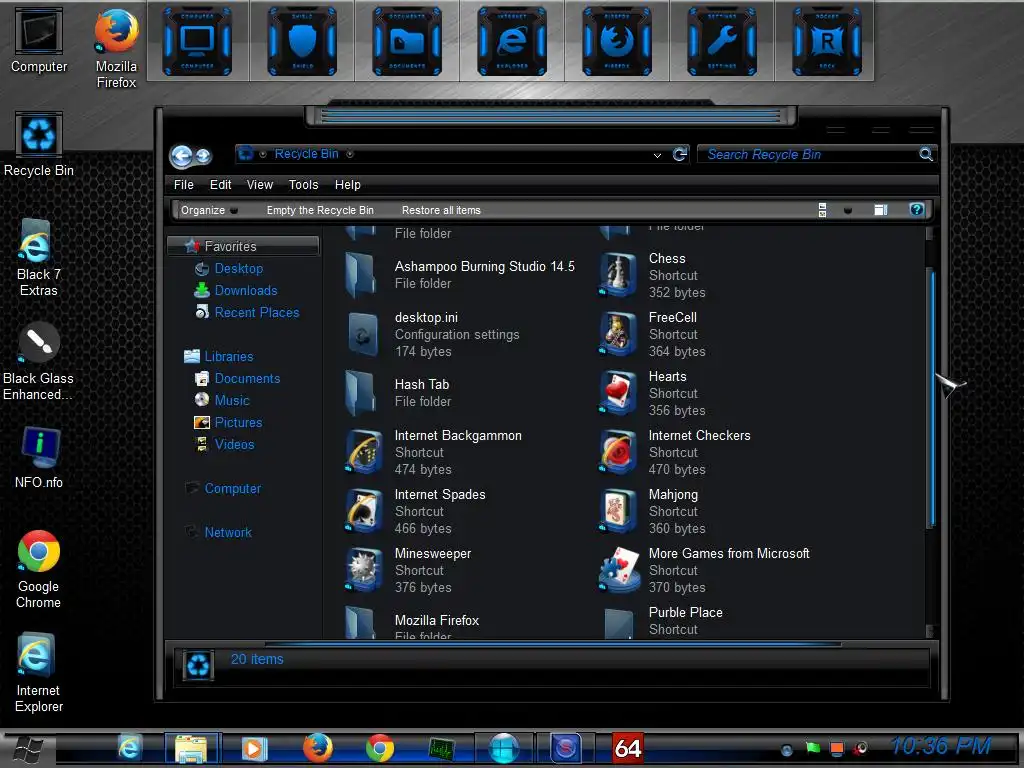
Task: Select the Google Chrome desktop shortcut
Action: pyautogui.click(x=39, y=569)
